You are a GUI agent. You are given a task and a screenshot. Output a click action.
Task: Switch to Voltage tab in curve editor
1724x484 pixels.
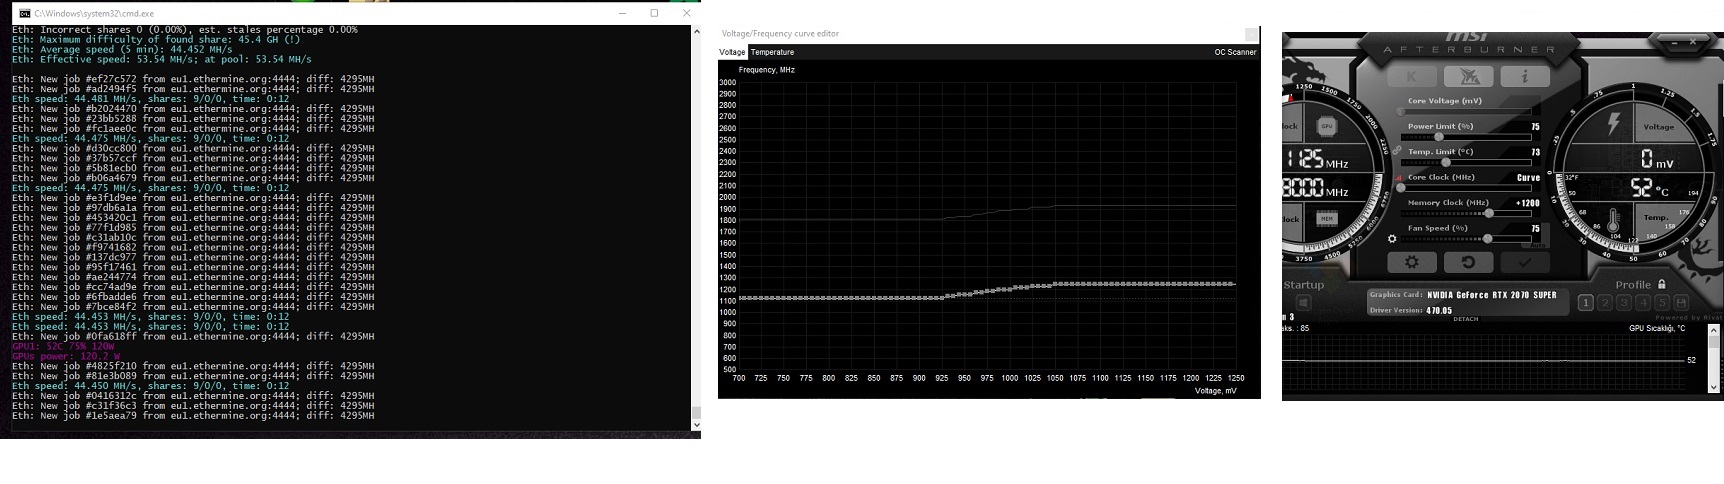(732, 52)
